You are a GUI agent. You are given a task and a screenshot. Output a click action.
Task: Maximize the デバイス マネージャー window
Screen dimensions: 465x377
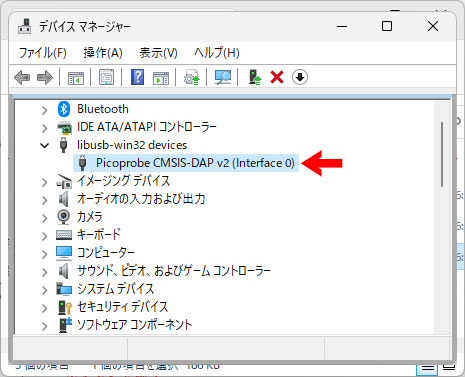tap(387, 26)
